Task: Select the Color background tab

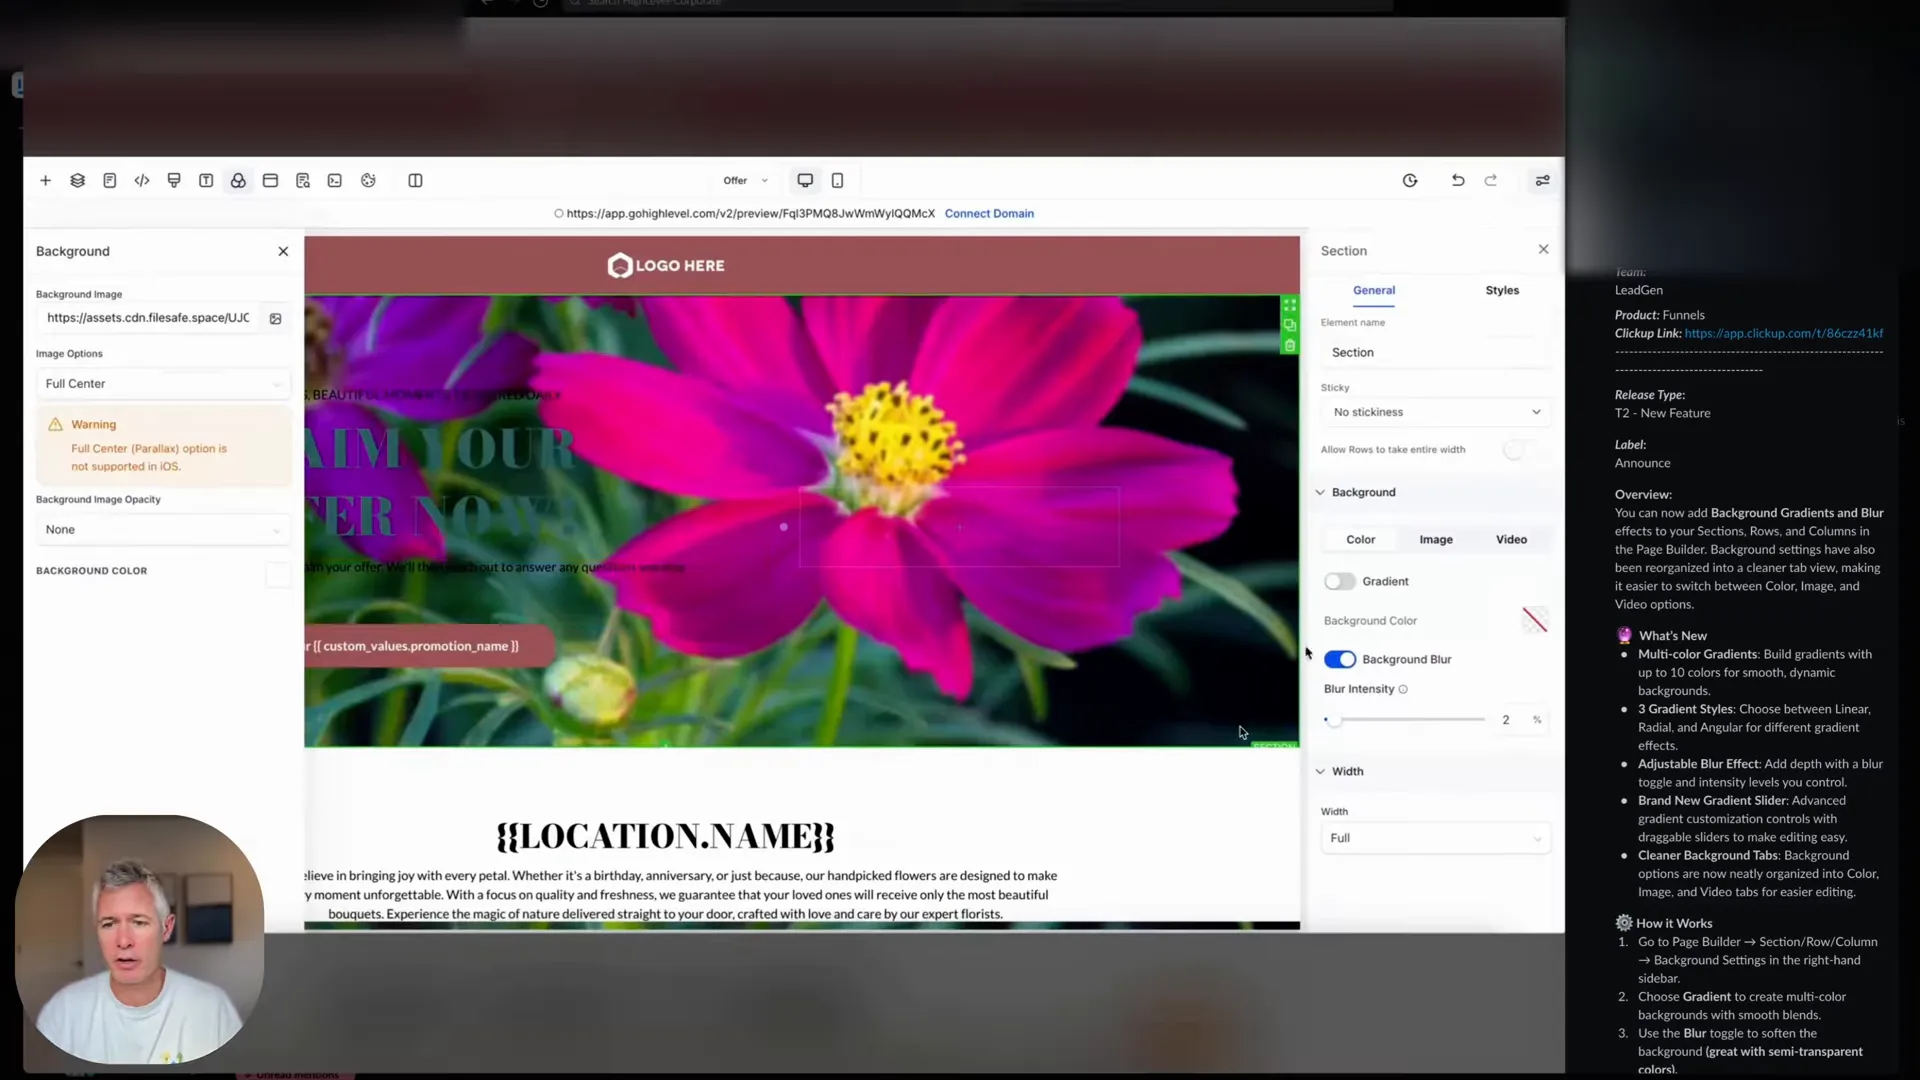Action: pyautogui.click(x=1360, y=540)
